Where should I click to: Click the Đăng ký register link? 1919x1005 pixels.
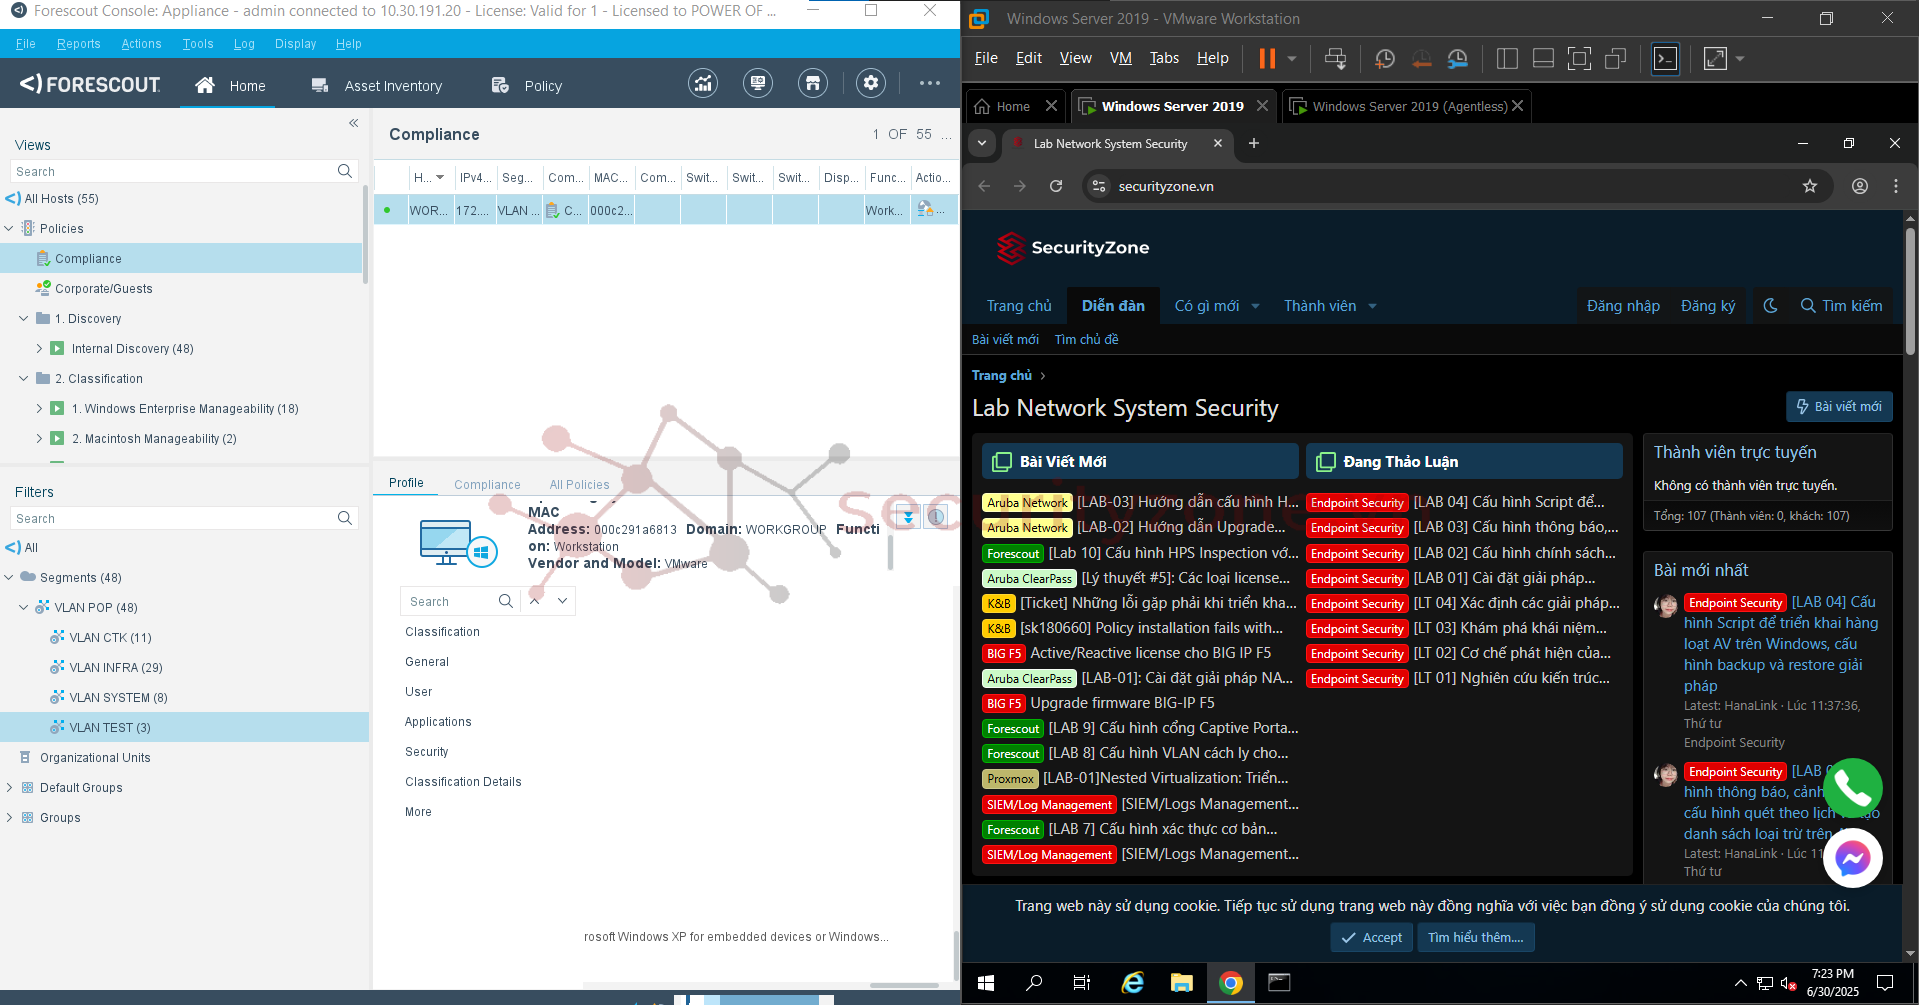tap(1708, 306)
